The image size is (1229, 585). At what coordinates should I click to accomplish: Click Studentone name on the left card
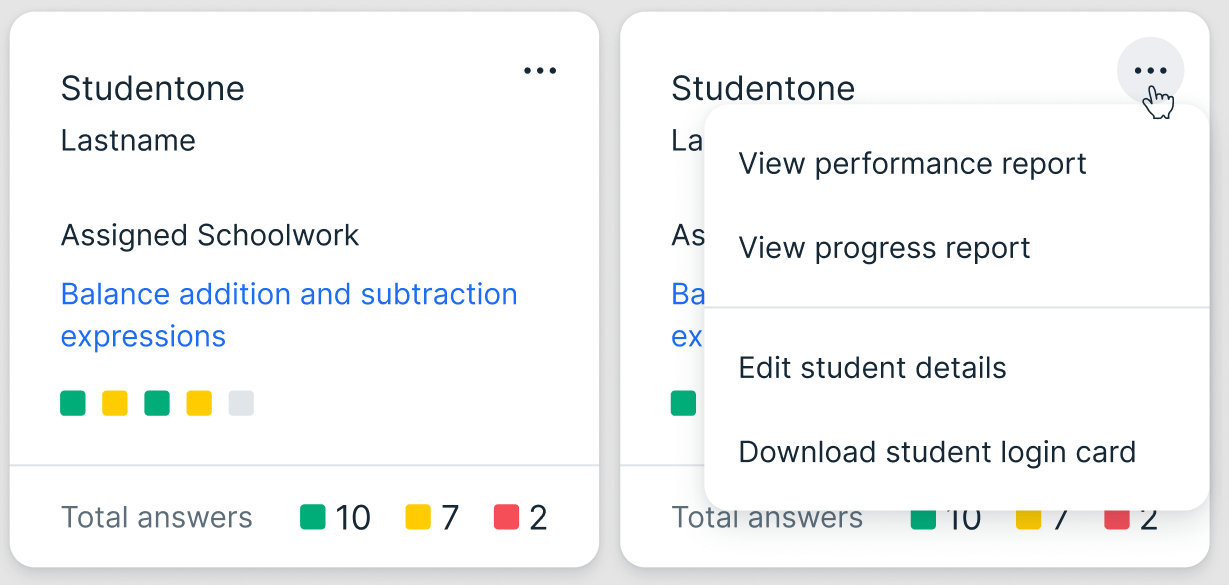pos(153,89)
